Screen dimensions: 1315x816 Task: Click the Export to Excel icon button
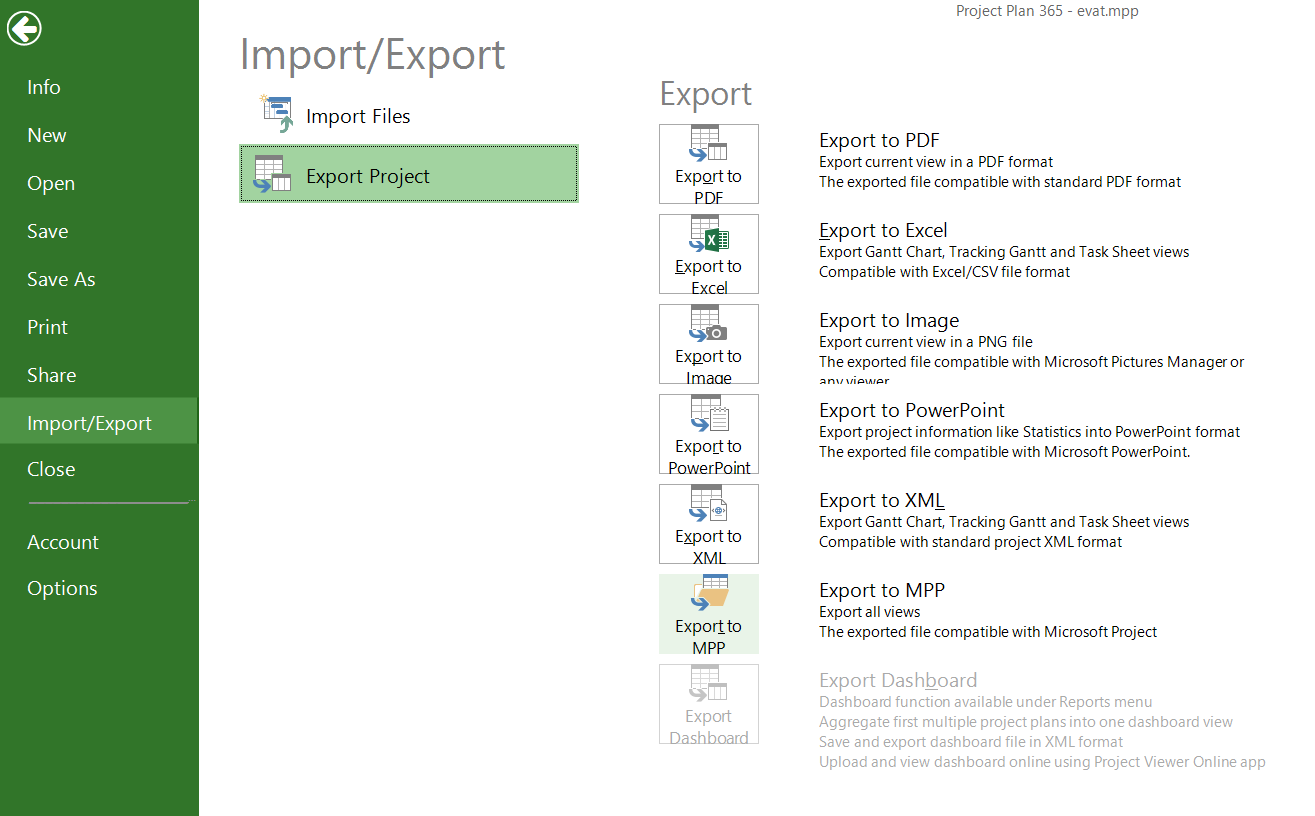709,254
